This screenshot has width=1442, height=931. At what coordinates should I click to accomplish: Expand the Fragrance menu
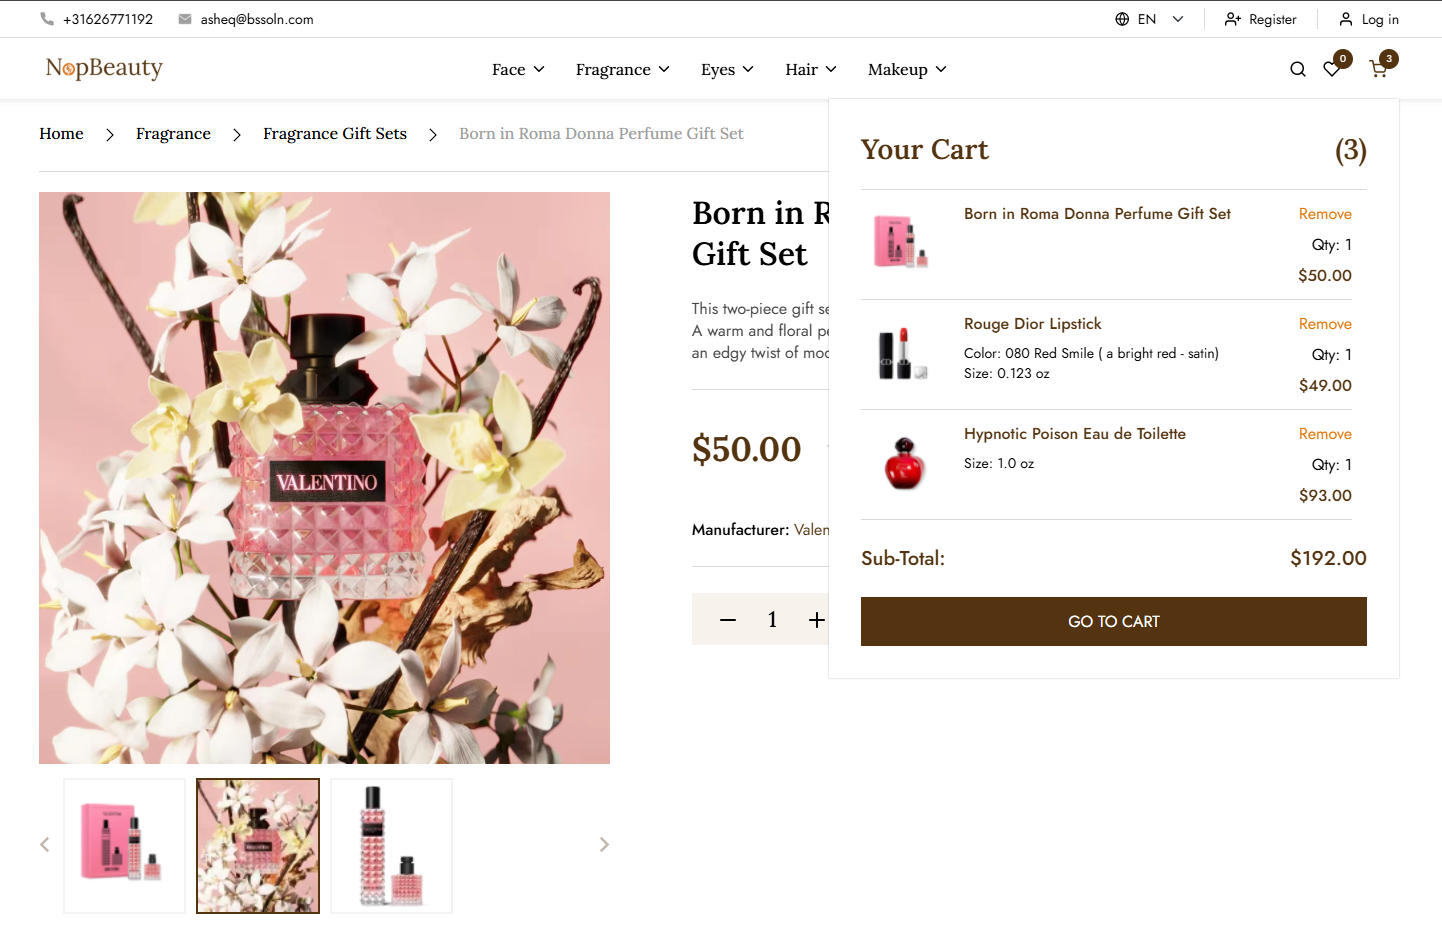(622, 69)
